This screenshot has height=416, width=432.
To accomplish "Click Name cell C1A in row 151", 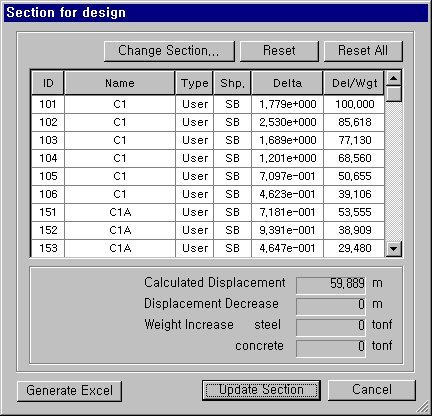I will coord(120,212).
